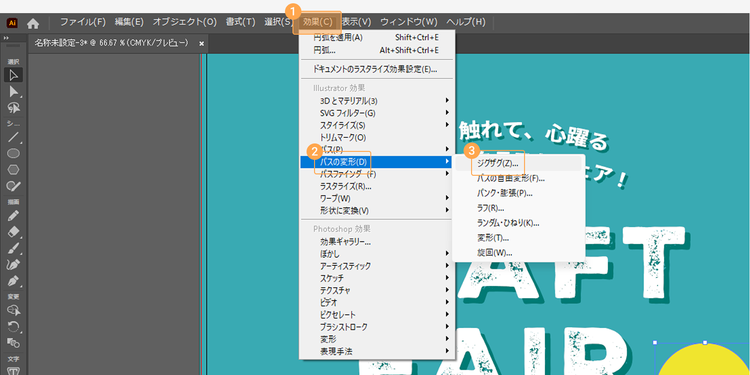Expand the ぼかし submenu
The height and width of the screenshot is (375, 750).
coord(377,254)
